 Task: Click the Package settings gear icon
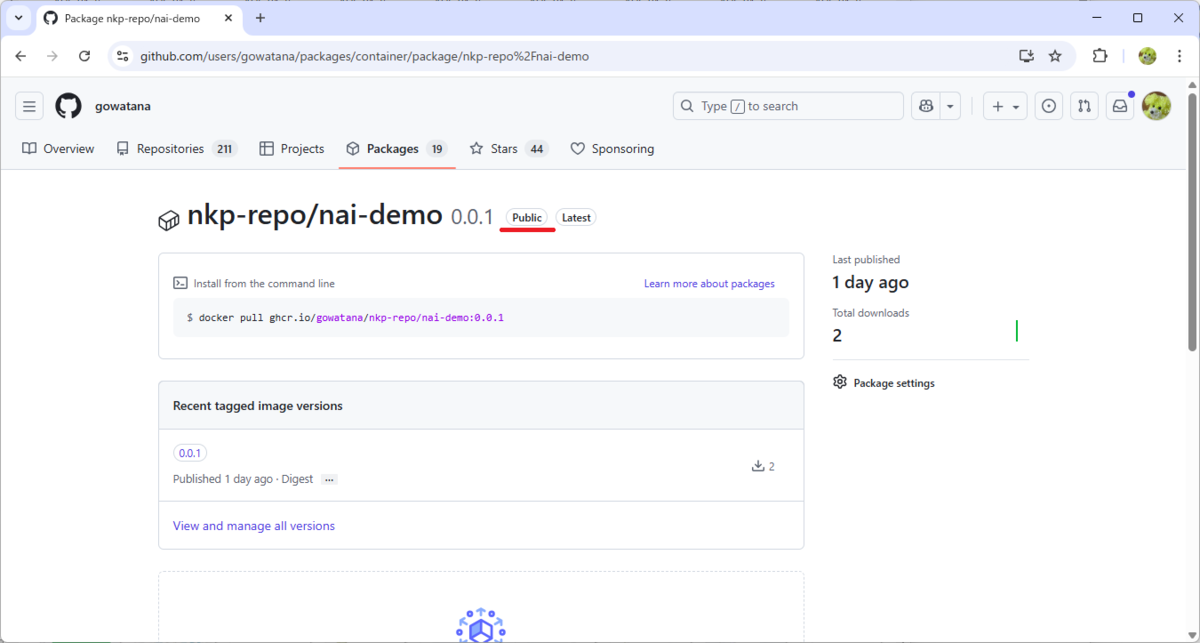[840, 382]
